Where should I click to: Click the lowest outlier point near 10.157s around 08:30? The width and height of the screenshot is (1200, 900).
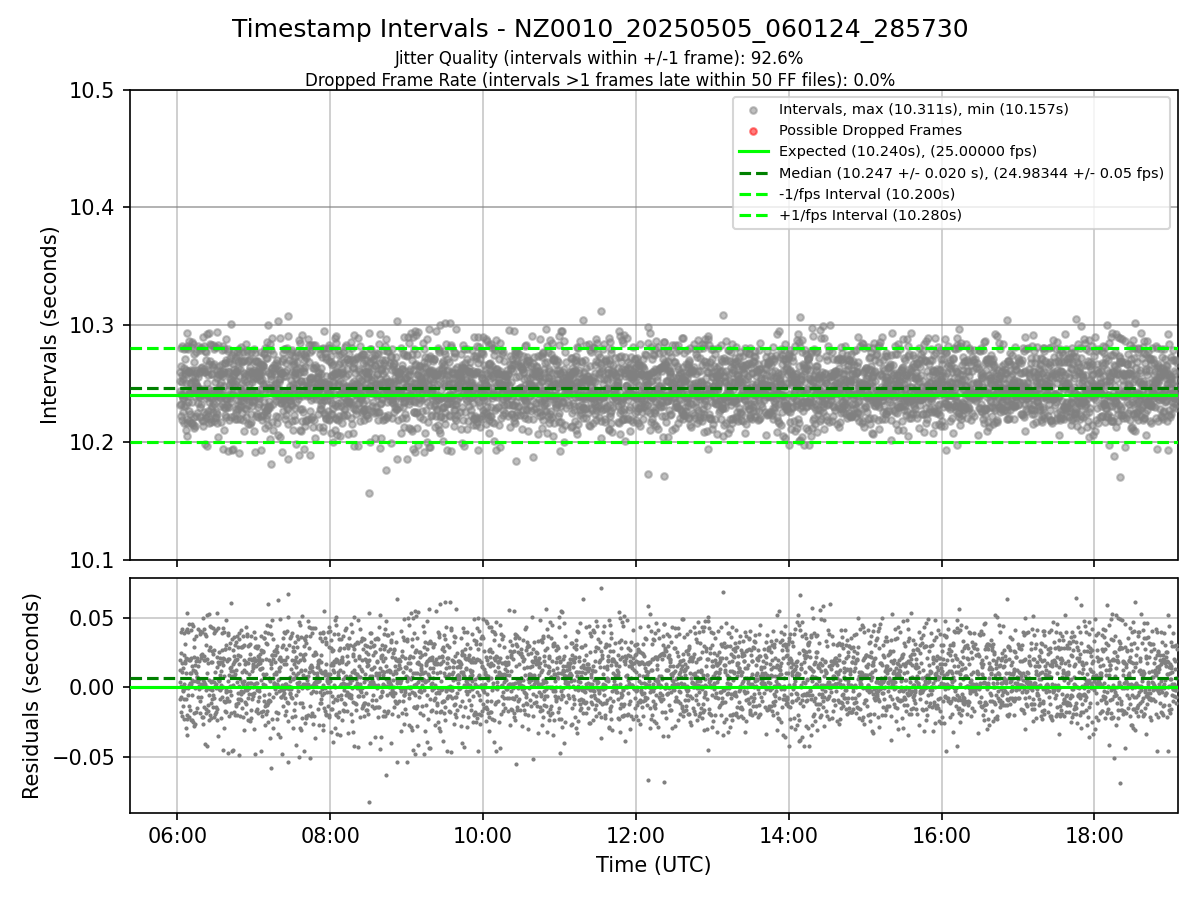tap(369, 493)
